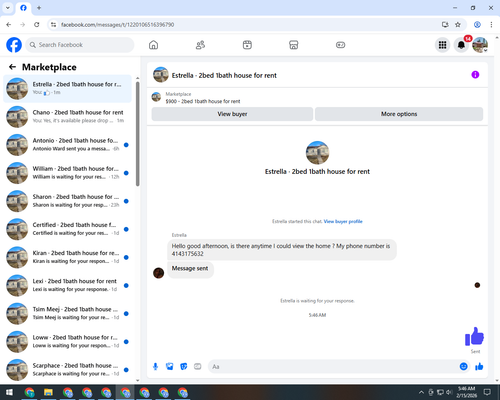This screenshot has width=500, height=400.
Task: Reload the page
Action: (37, 25)
